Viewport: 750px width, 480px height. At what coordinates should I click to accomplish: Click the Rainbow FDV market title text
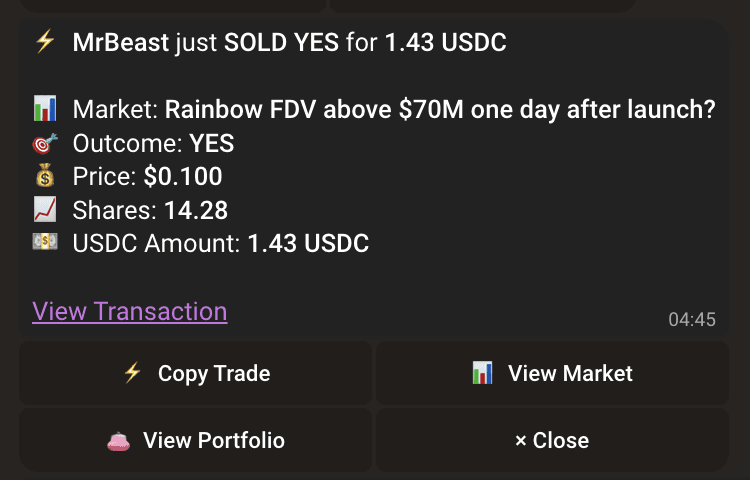[440, 109]
